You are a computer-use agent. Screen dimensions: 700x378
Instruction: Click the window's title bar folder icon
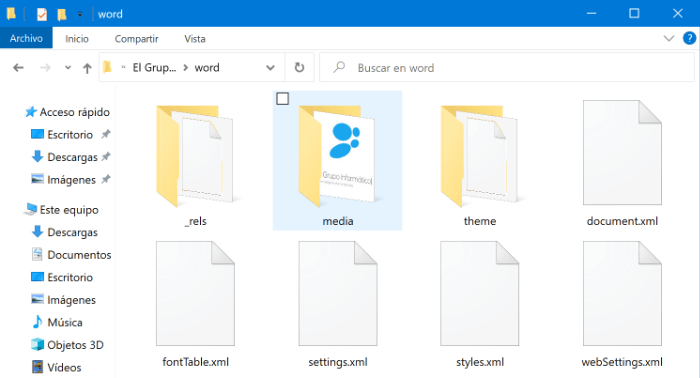click(x=11, y=14)
